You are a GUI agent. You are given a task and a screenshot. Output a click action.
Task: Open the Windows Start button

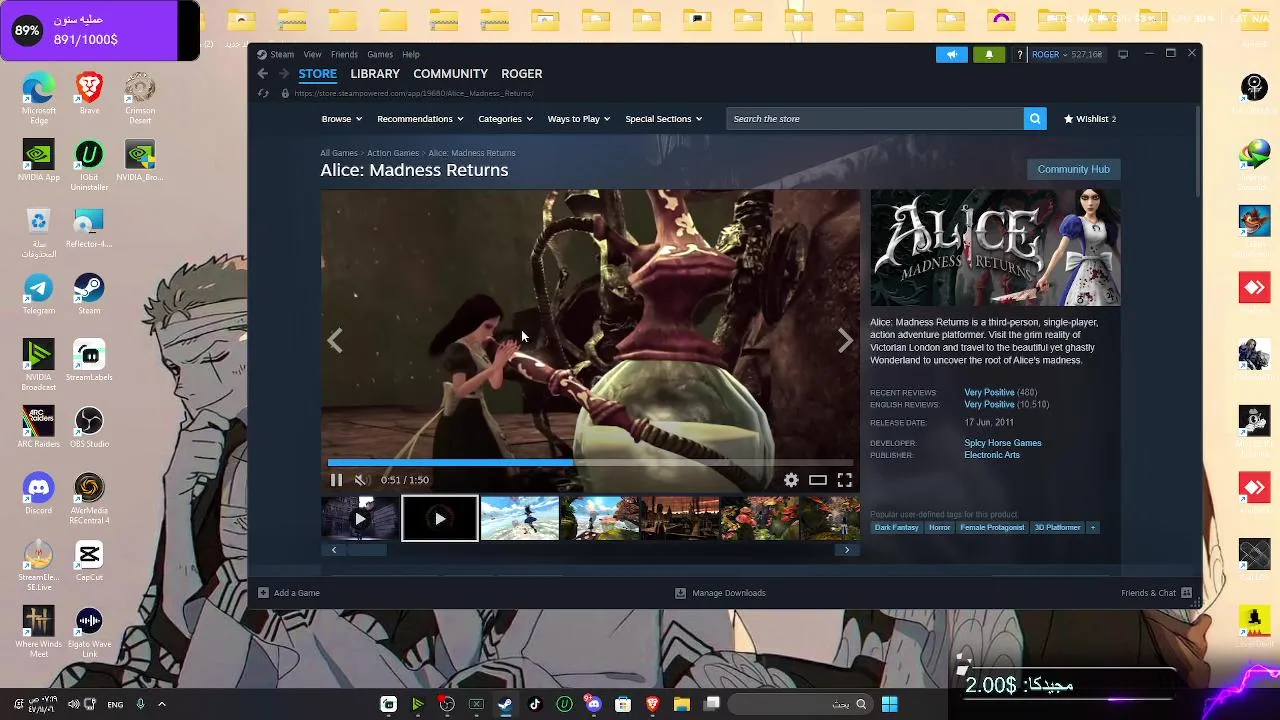click(x=889, y=704)
